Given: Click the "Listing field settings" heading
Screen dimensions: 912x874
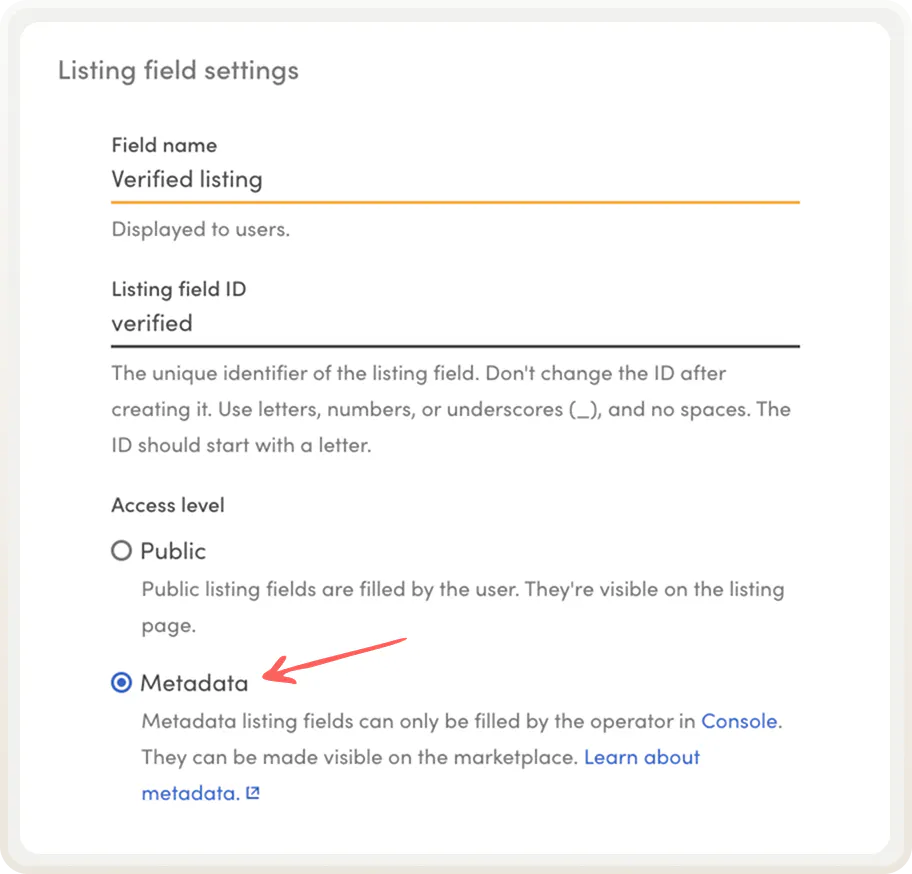Looking at the screenshot, I should click(x=178, y=71).
